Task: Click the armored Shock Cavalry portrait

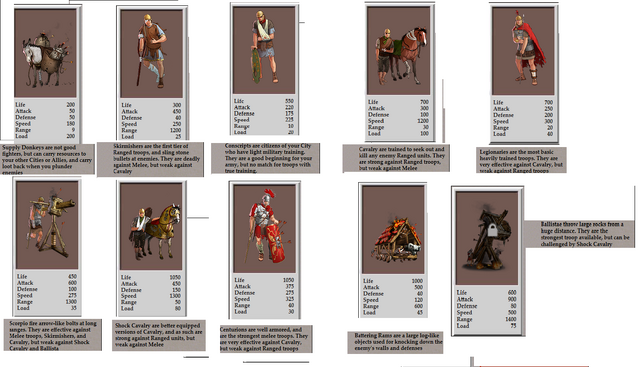Action: [x=151, y=227]
